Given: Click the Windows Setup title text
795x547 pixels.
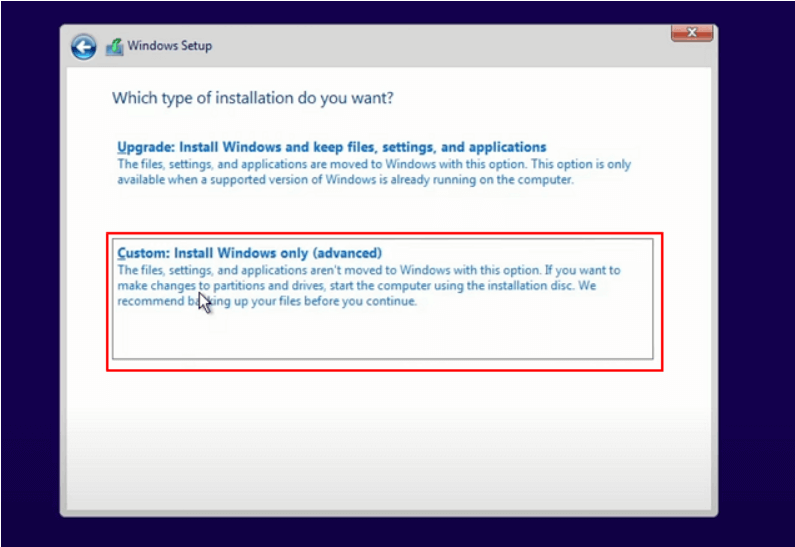Looking at the screenshot, I should tap(169, 46).
